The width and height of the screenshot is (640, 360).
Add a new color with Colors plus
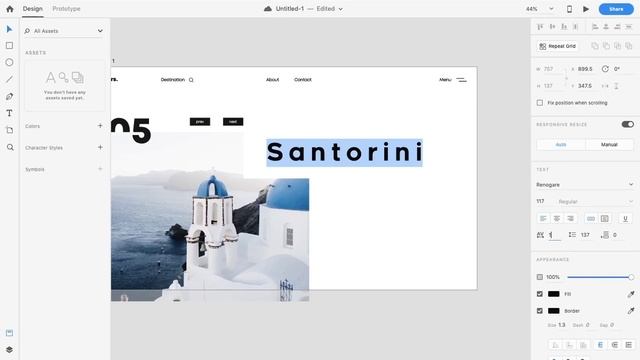100,126
